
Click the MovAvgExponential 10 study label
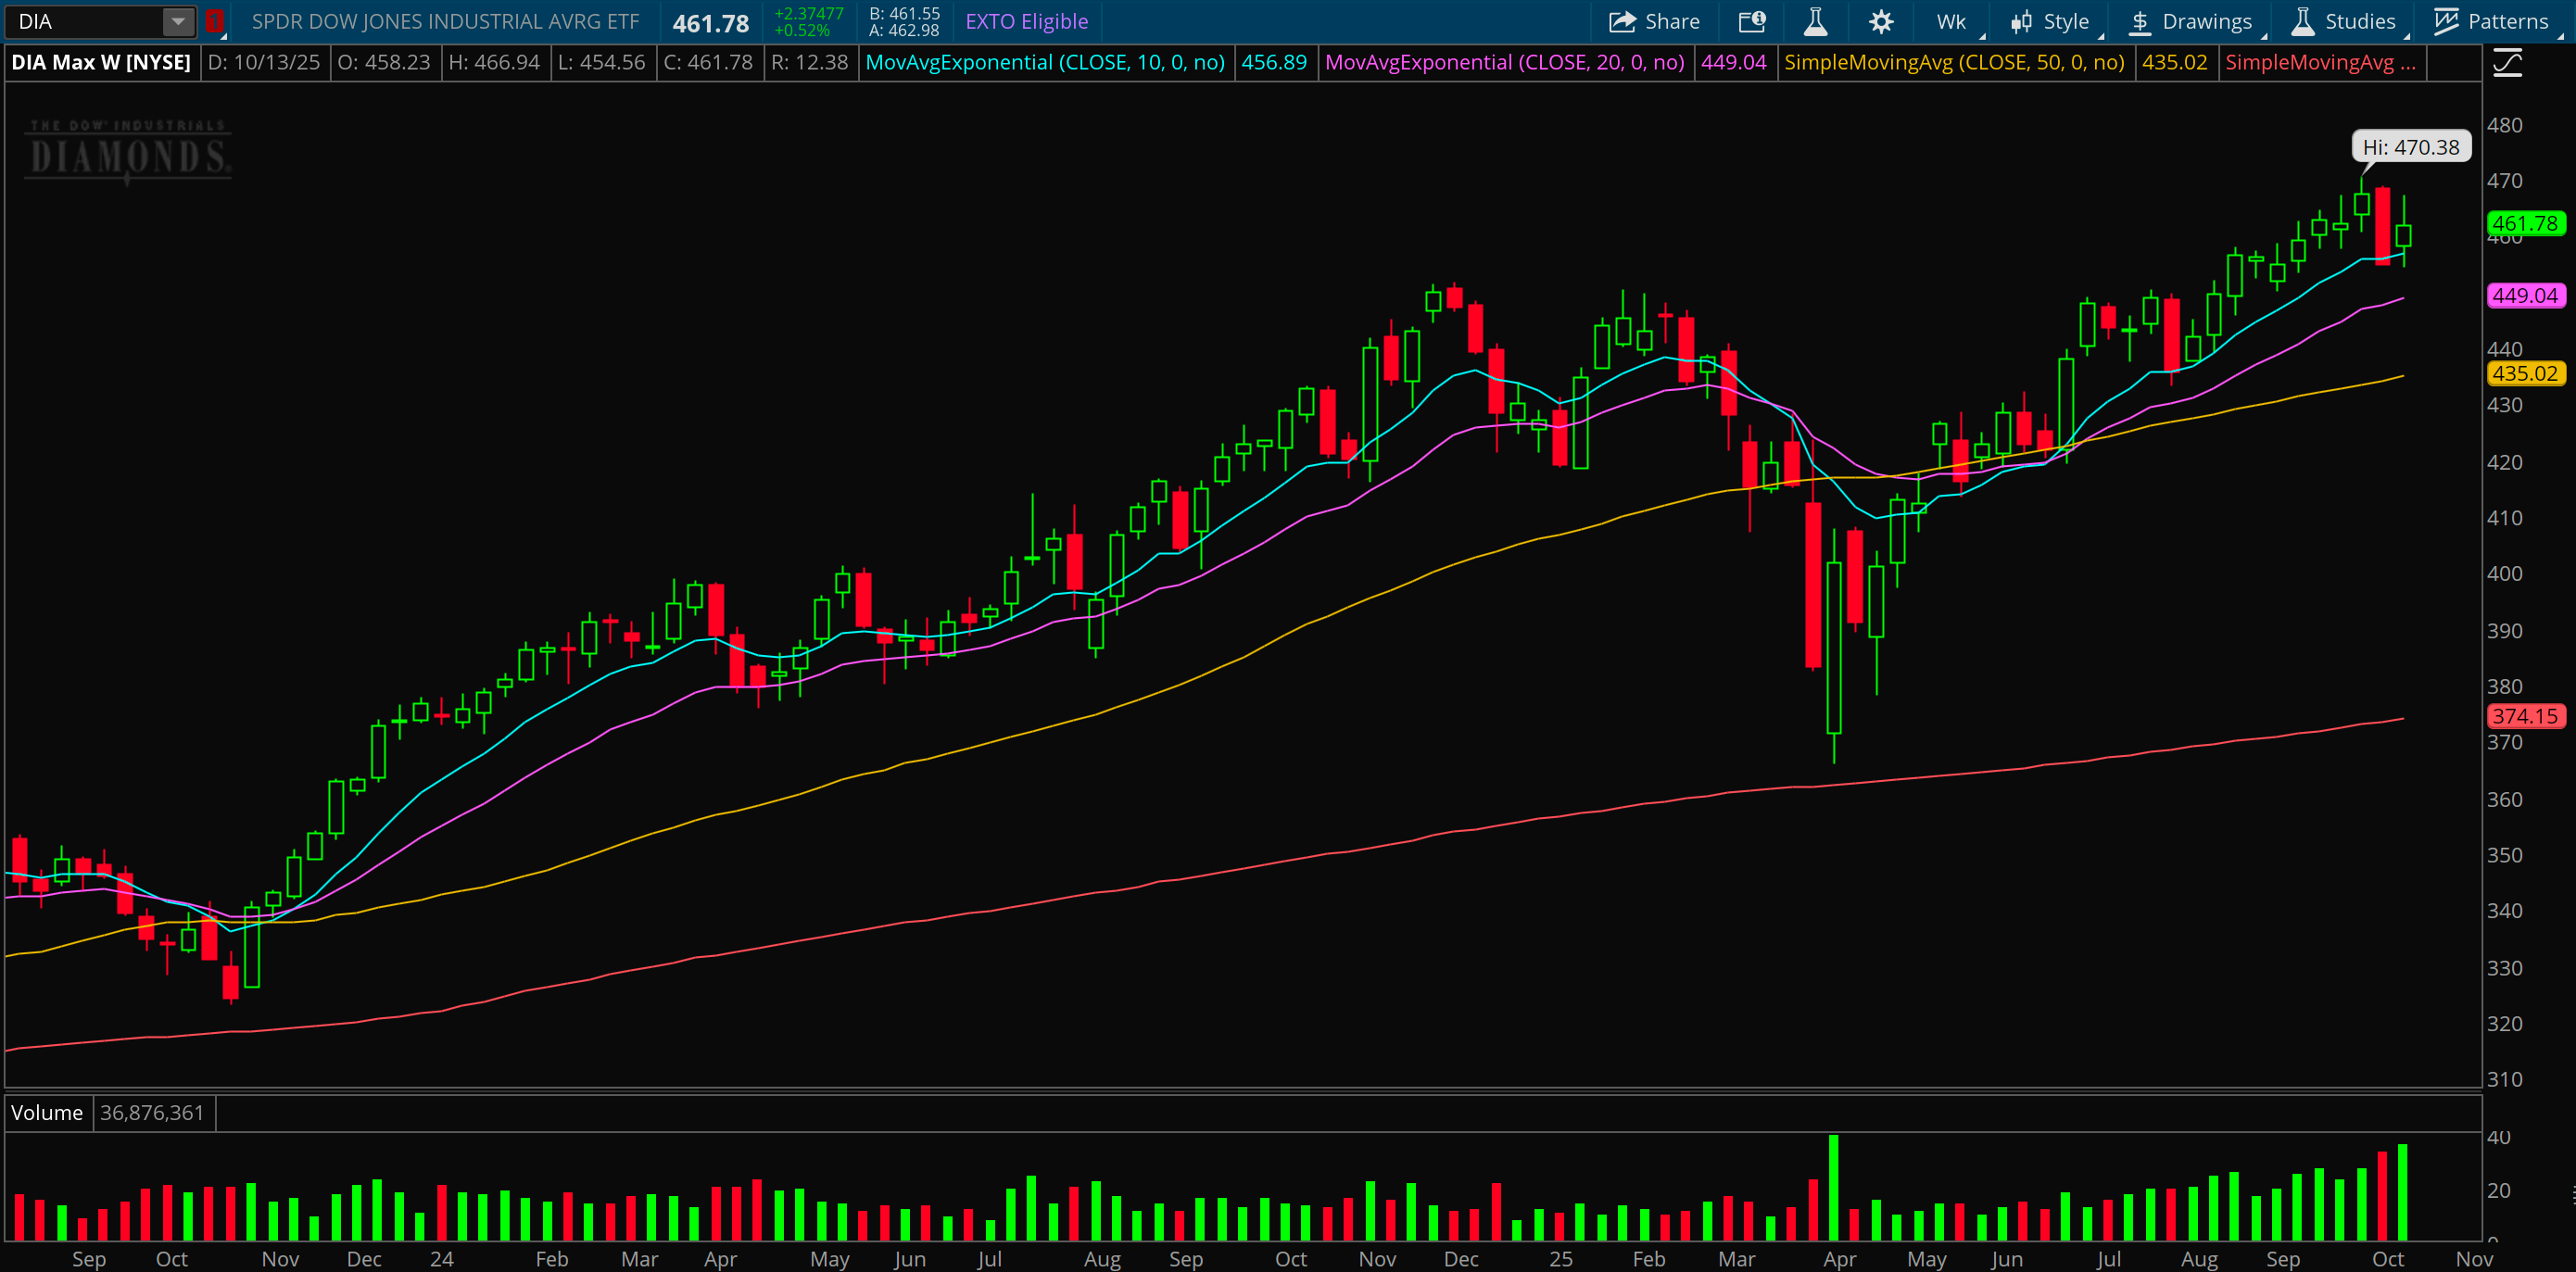1044,62
